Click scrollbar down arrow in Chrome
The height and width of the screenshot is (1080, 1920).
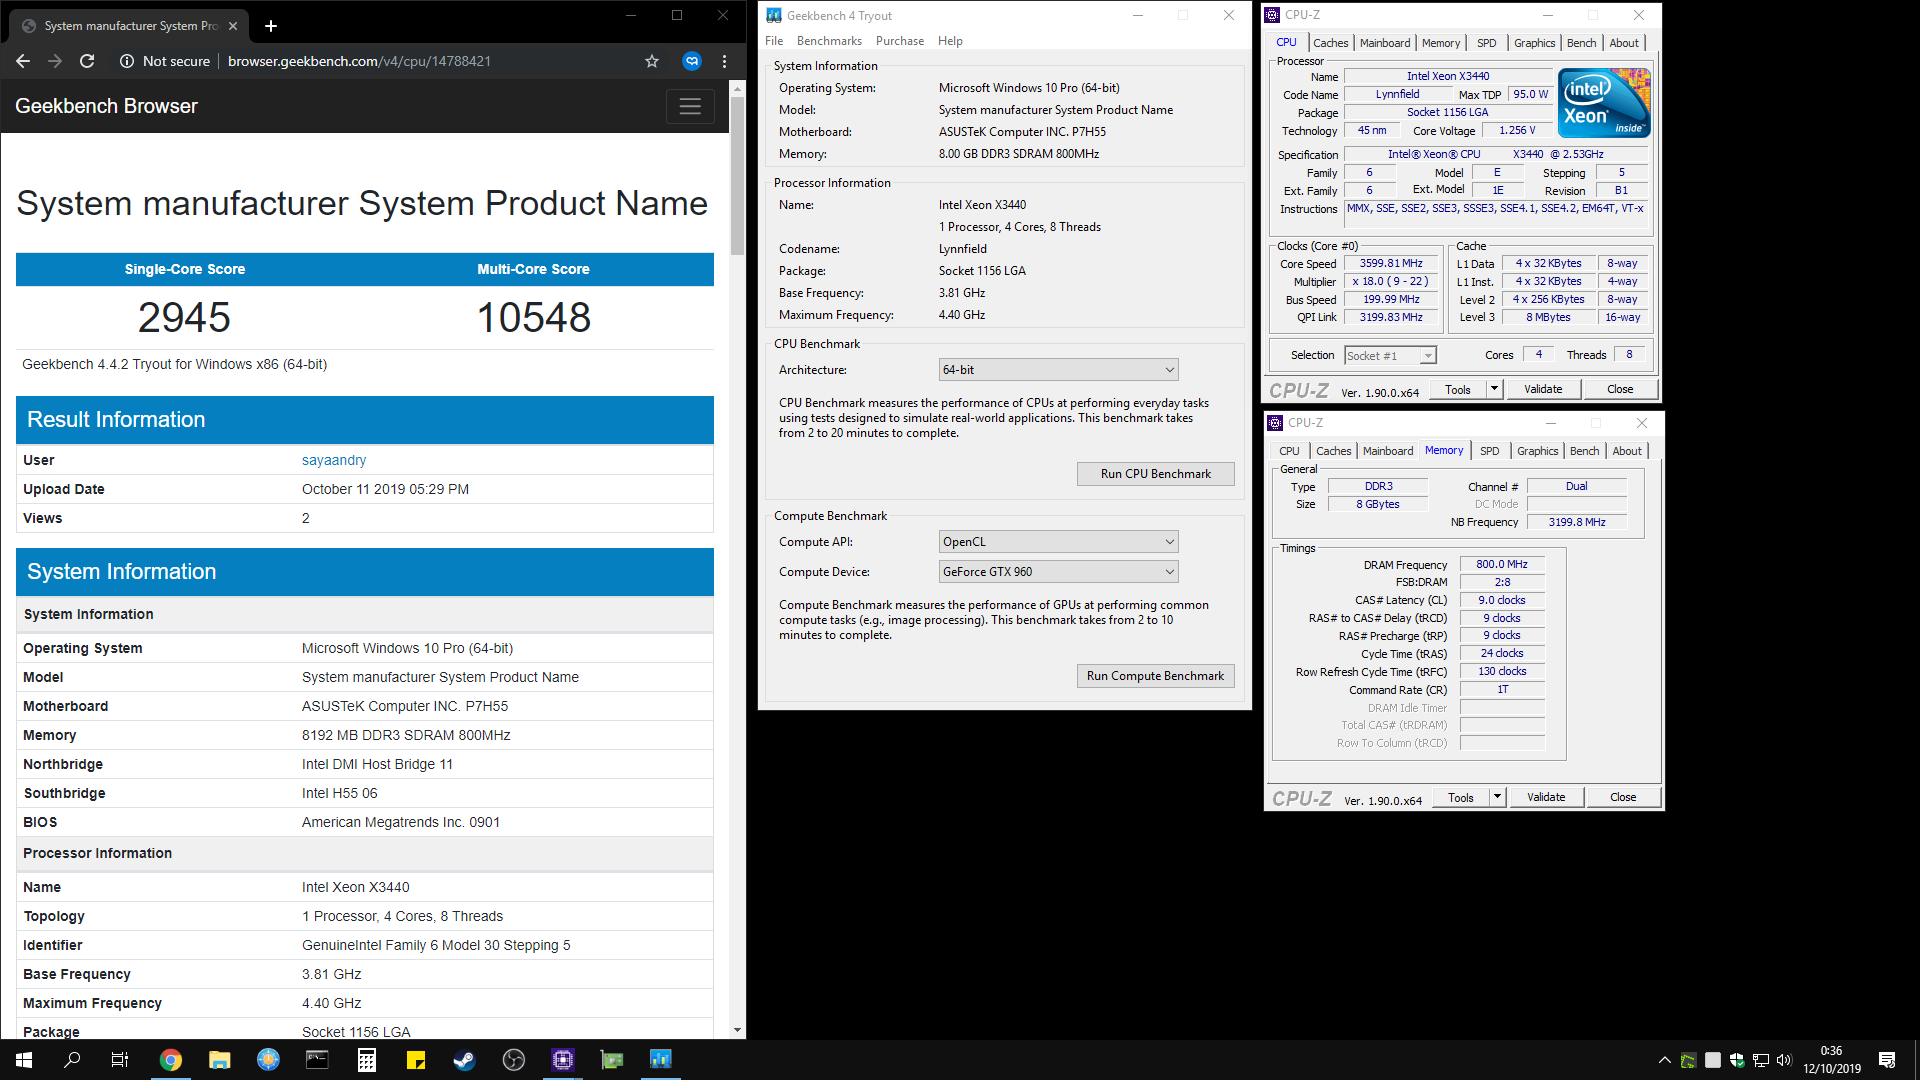click(x=737, y=1030)
